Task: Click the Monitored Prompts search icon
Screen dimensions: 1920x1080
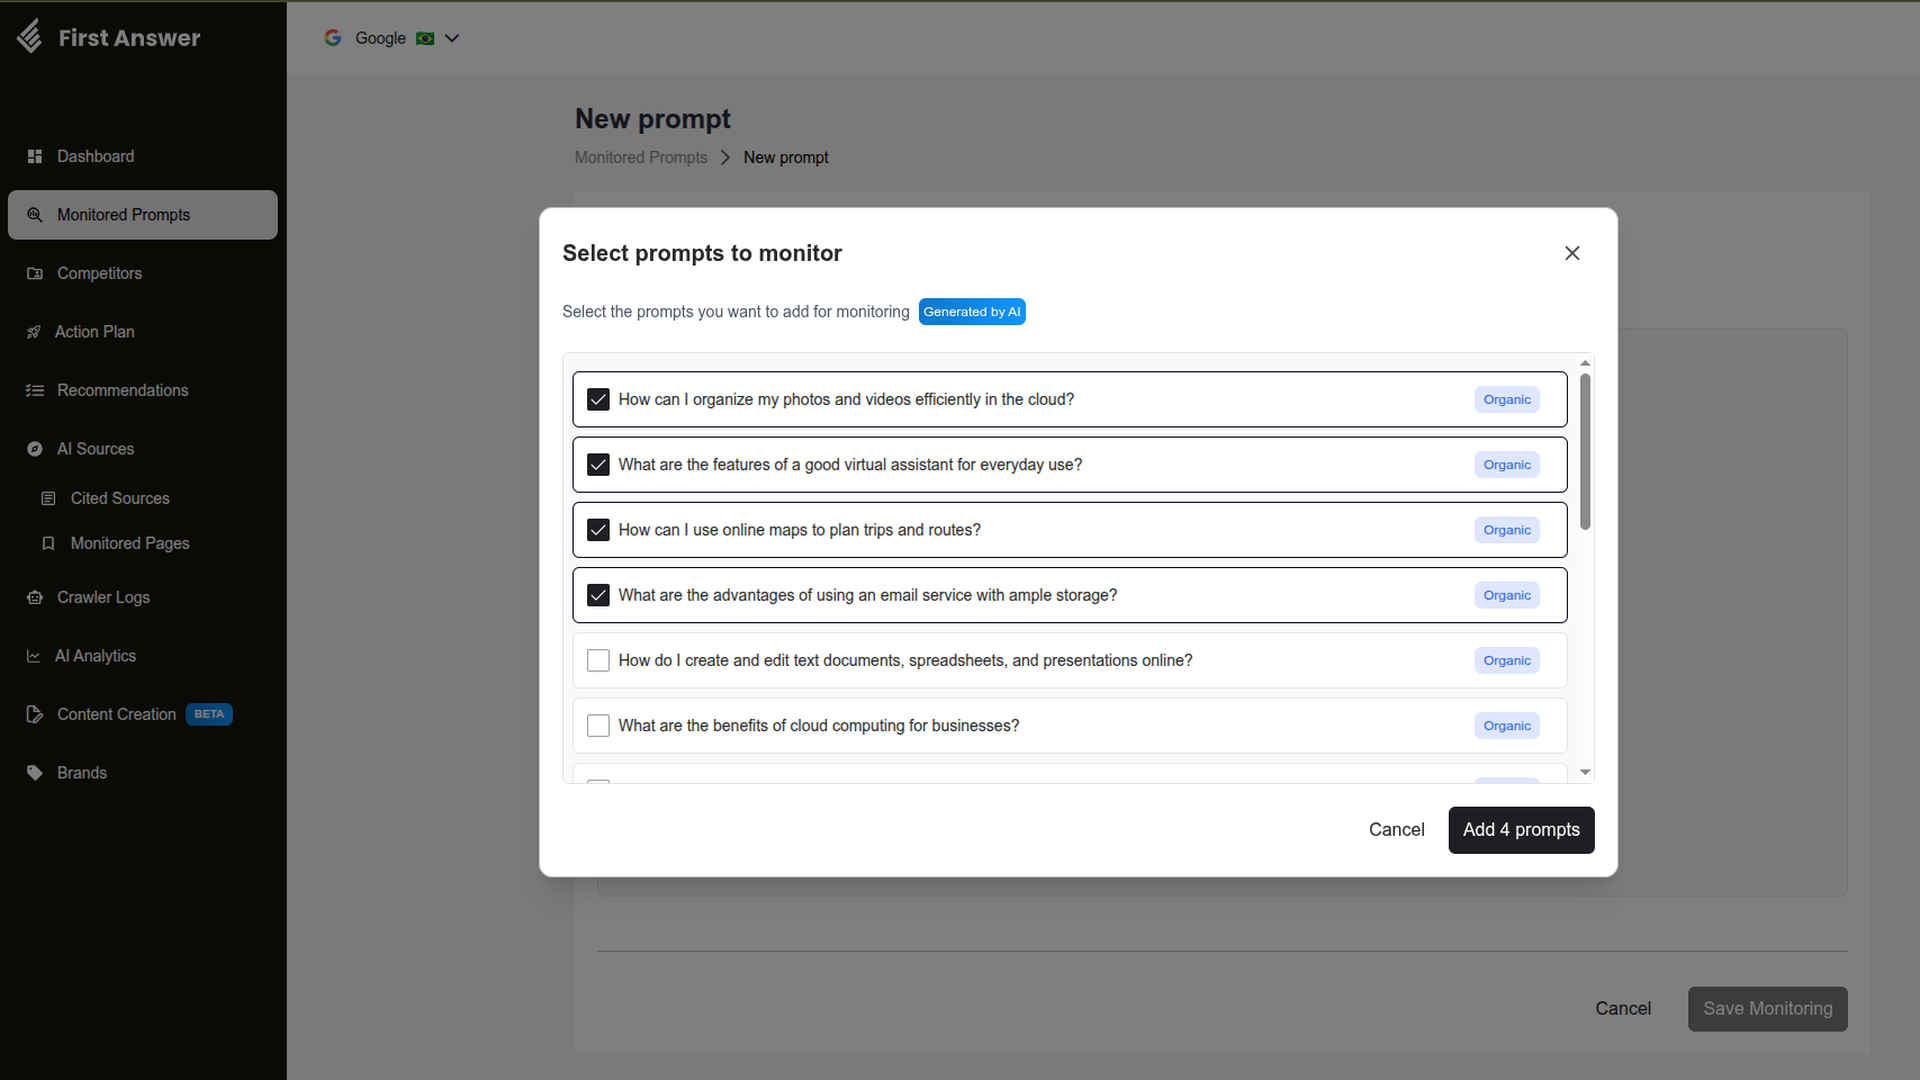Action: tap(35, 215)
